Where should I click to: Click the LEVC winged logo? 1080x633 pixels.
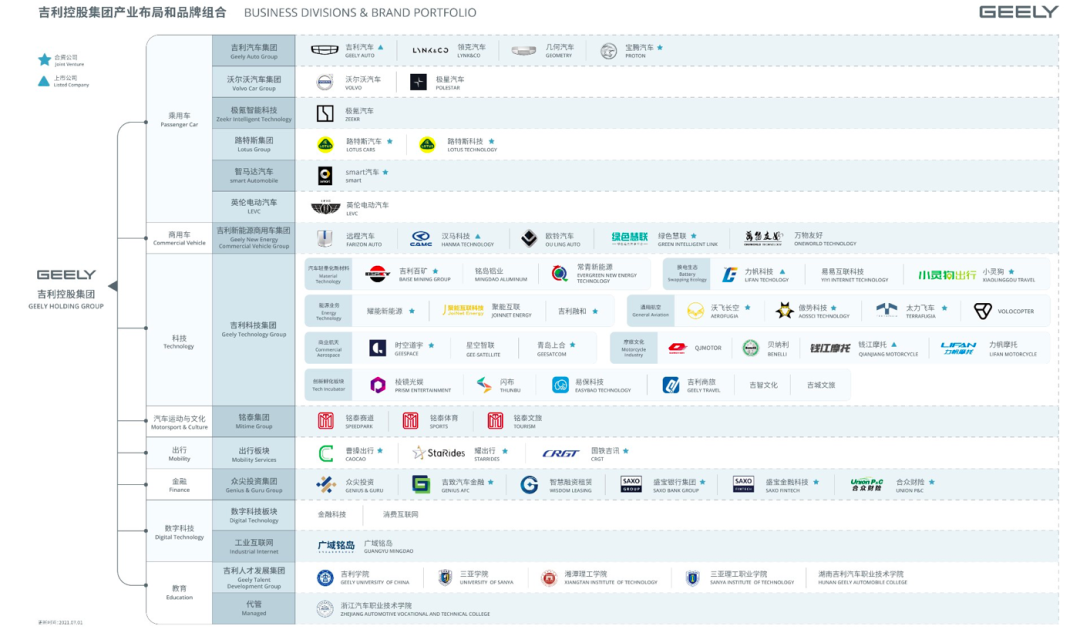pyautogui.click(x=325, y=207)
